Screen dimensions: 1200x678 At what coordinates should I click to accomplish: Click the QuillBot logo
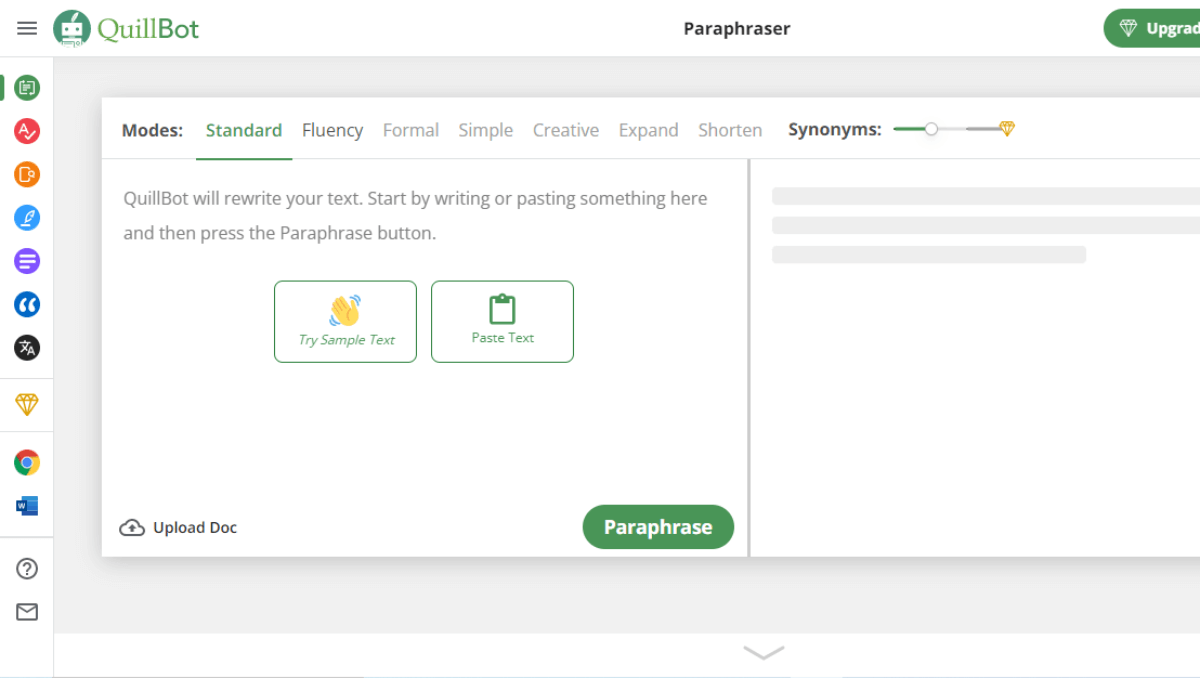[127, 28]
